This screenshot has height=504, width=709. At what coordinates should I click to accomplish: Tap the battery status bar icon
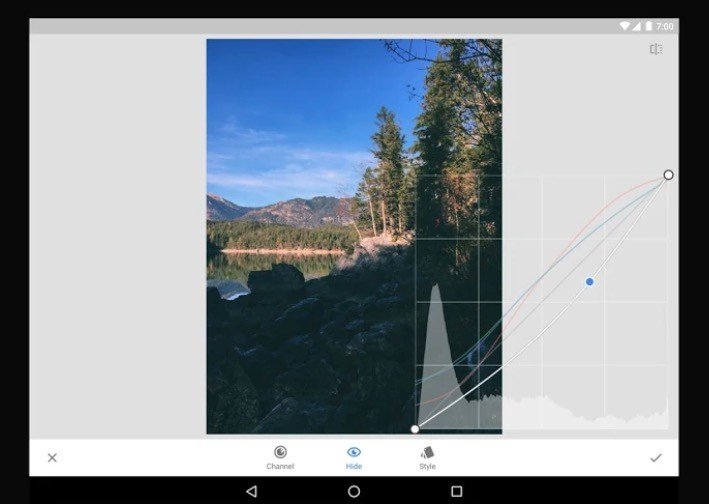point(648,26)
